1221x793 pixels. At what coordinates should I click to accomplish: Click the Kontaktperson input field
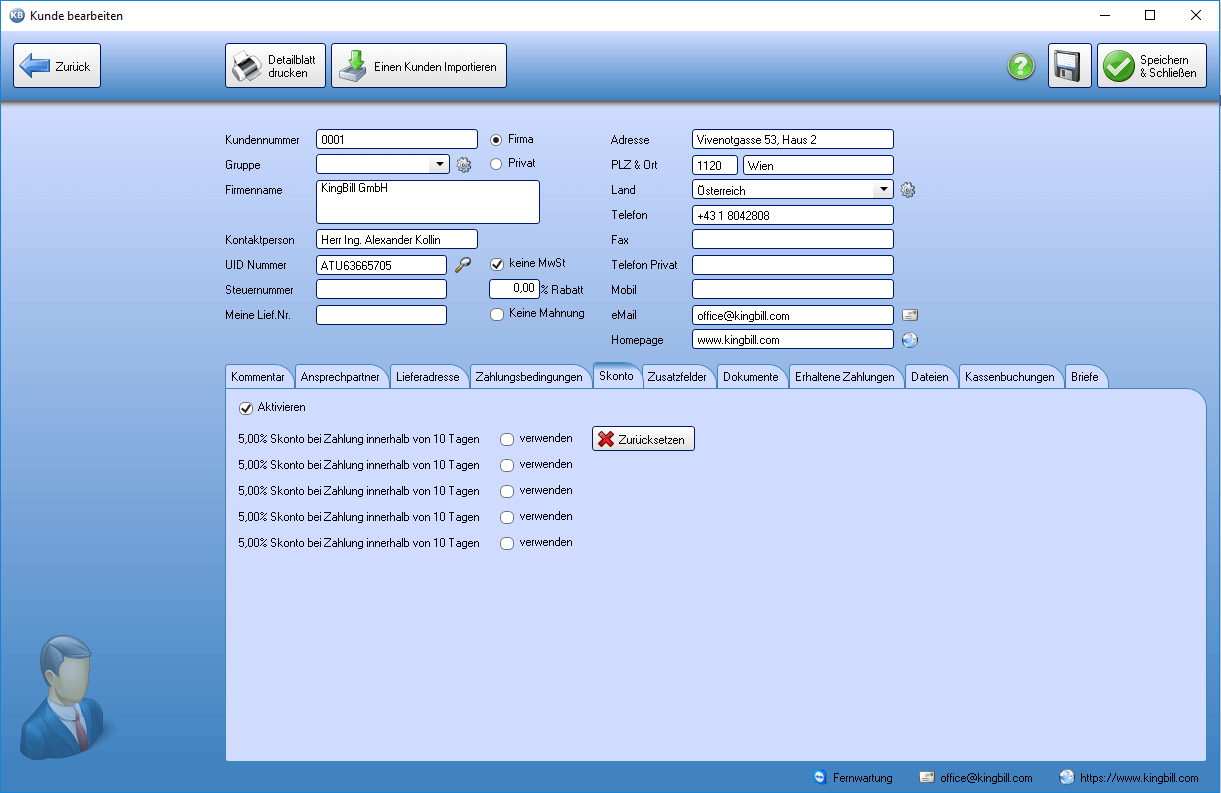[397, 240]
